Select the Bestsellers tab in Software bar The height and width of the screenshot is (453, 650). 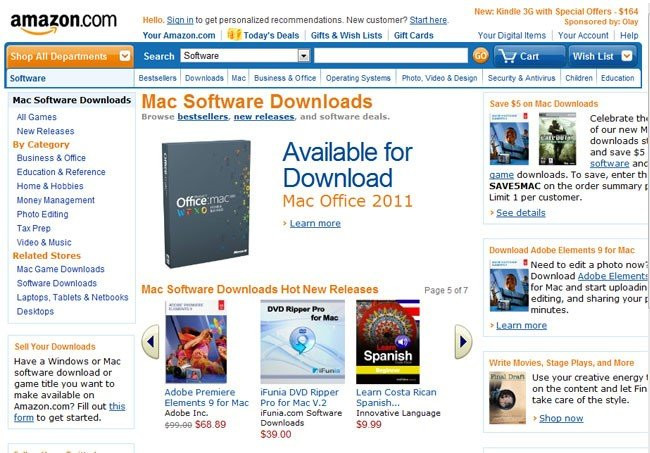tap(157, 78)
